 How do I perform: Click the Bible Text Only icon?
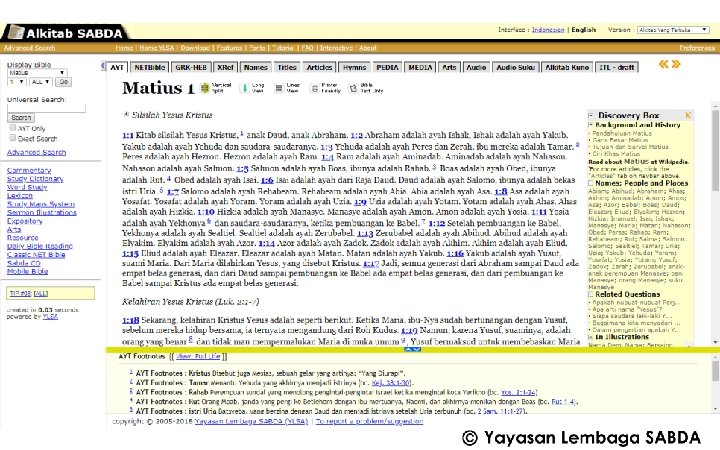(x=353, y=88)
